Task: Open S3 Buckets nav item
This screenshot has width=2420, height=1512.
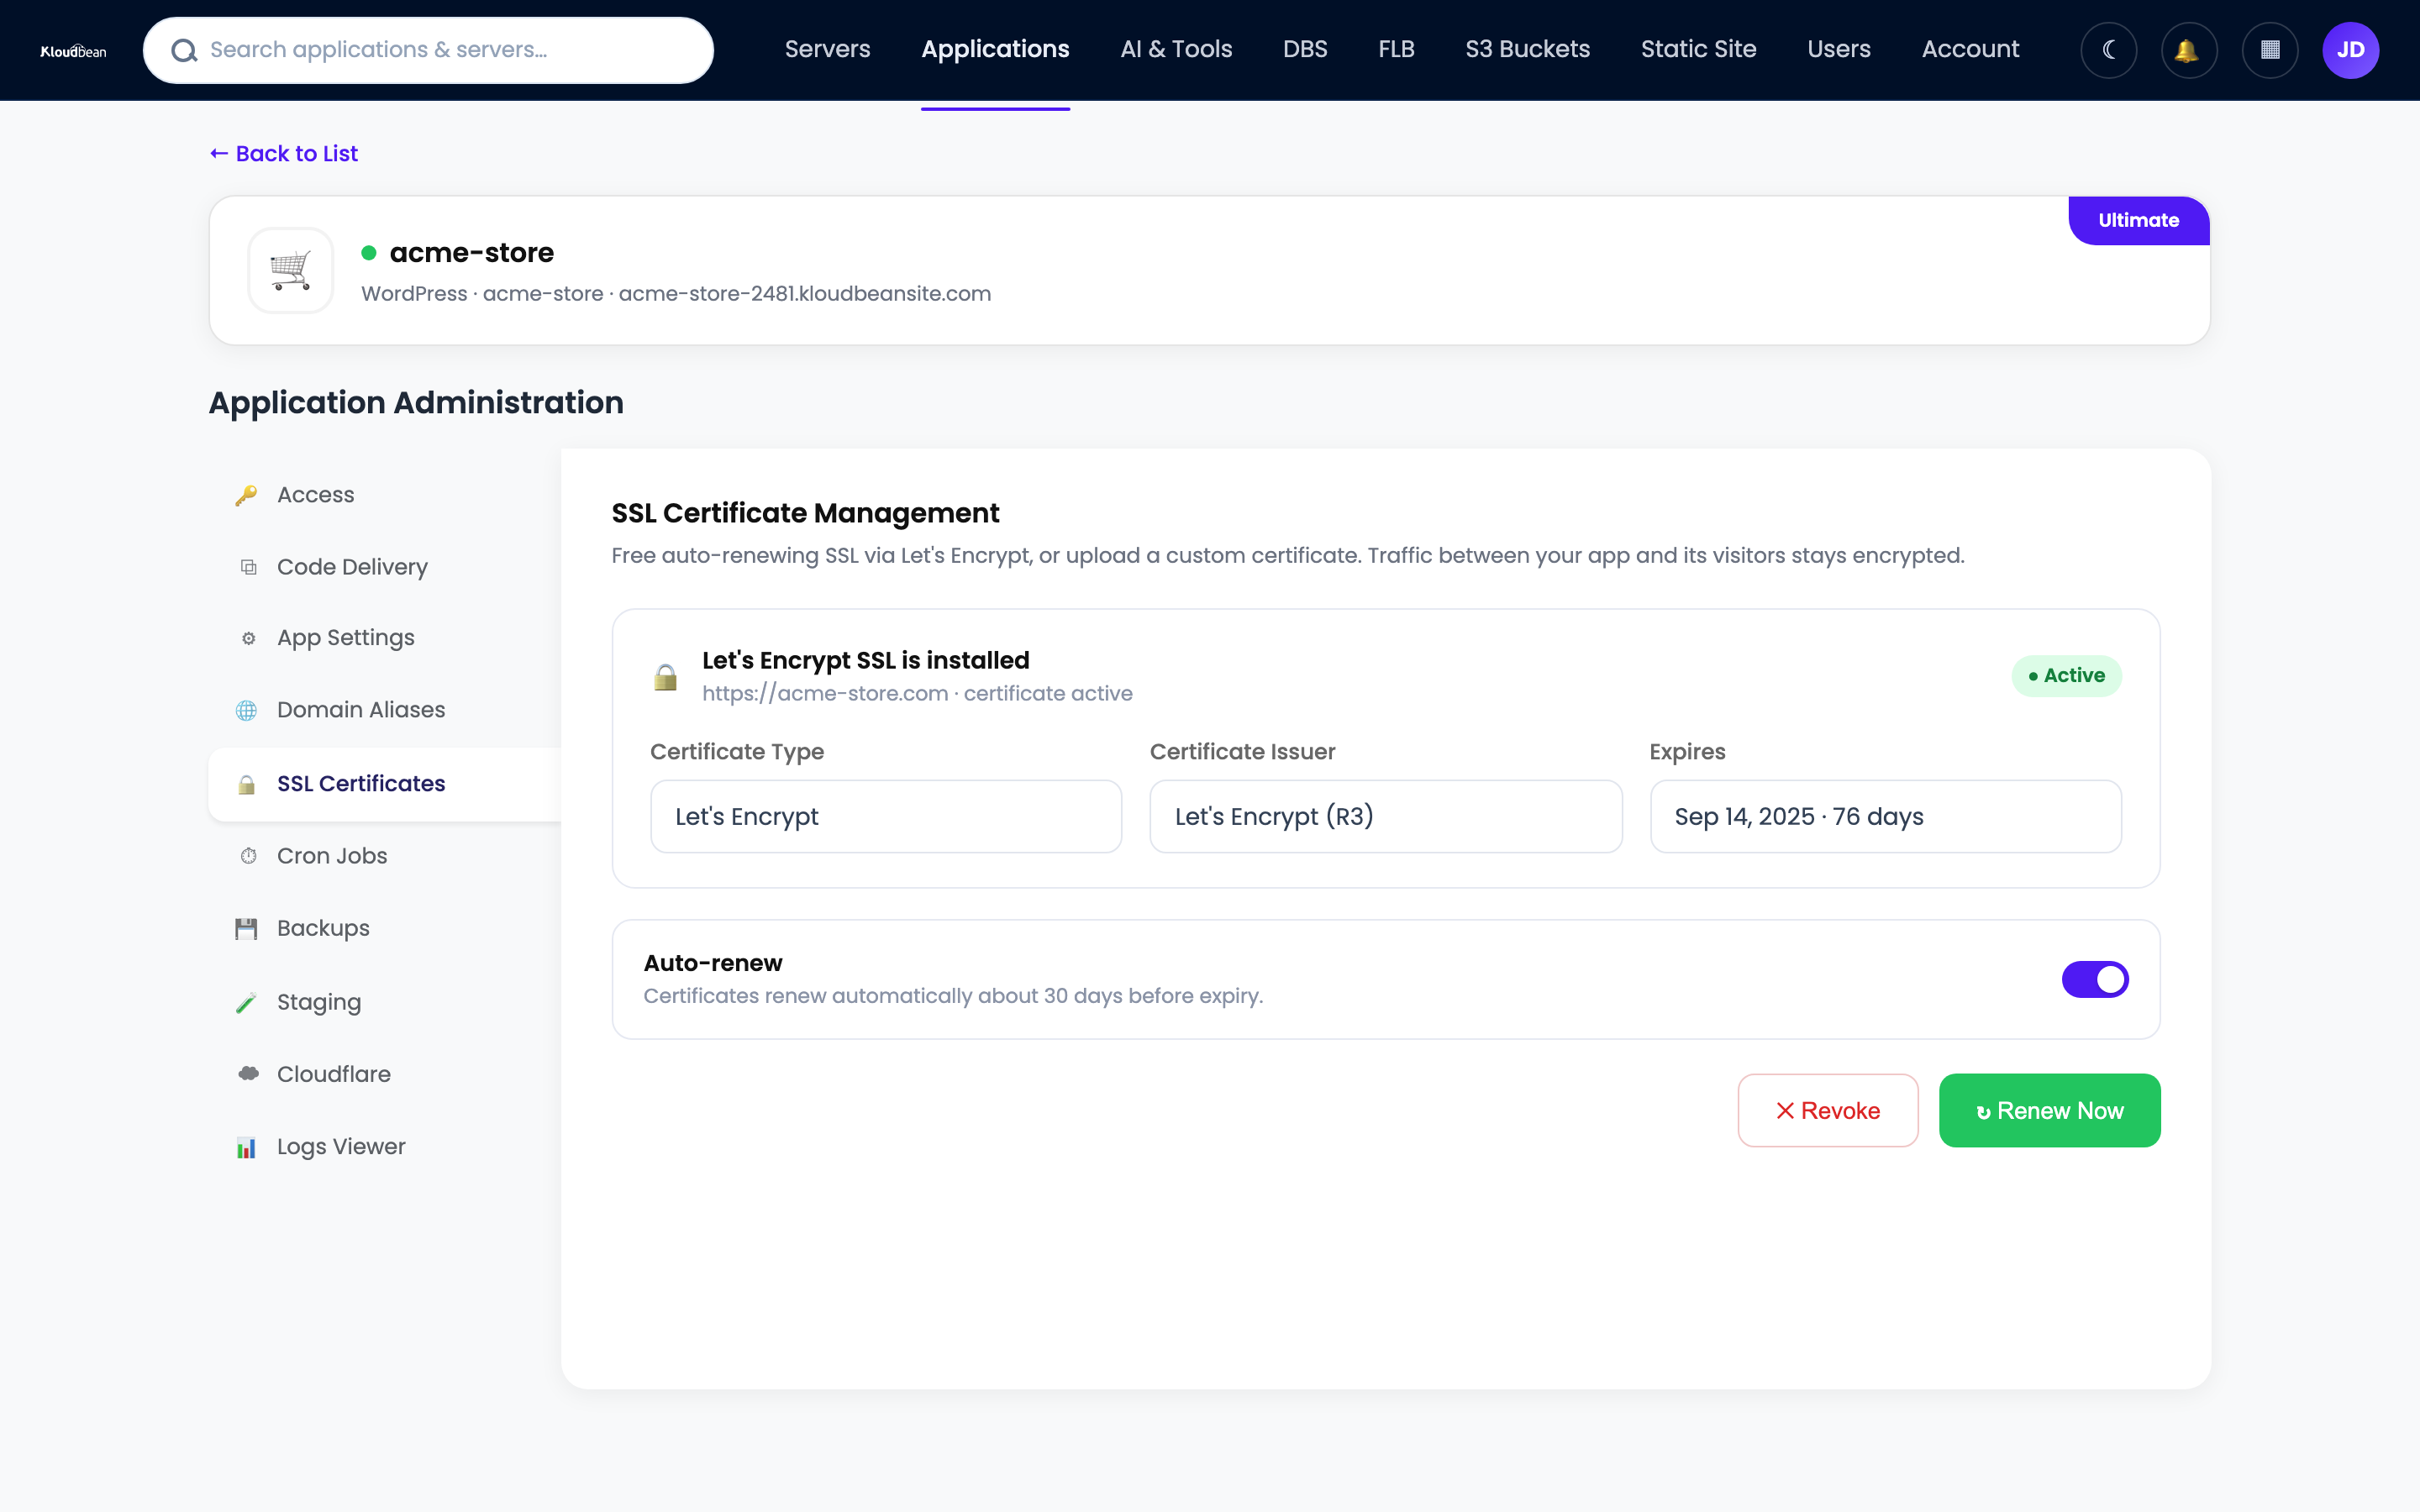Action: (1527, 49)
